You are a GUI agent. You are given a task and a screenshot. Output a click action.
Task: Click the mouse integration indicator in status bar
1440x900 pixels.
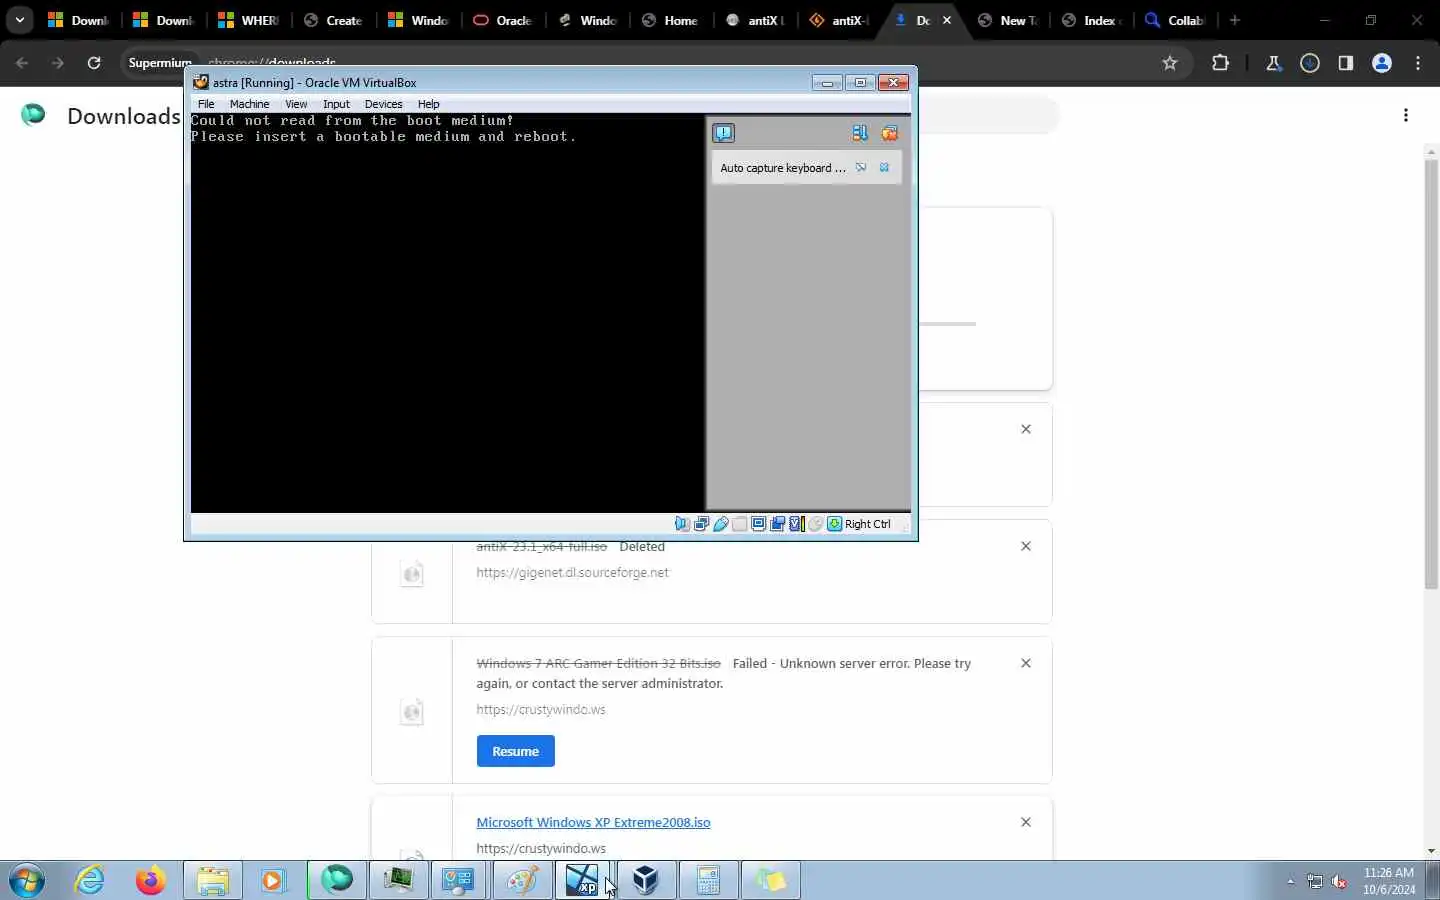816,524
